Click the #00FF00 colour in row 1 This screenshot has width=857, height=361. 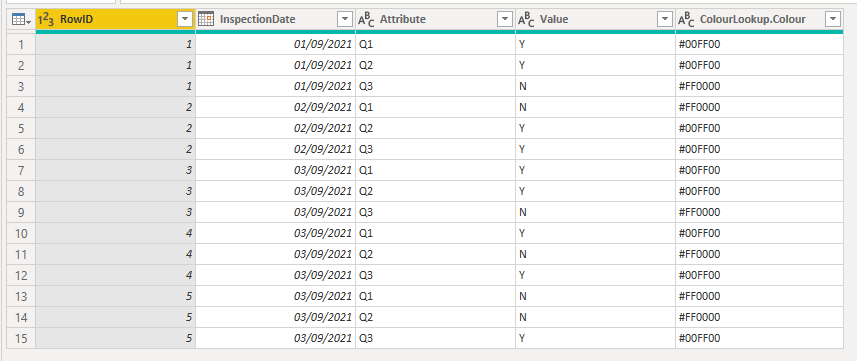pyautogui.click(x=759, y=44)
